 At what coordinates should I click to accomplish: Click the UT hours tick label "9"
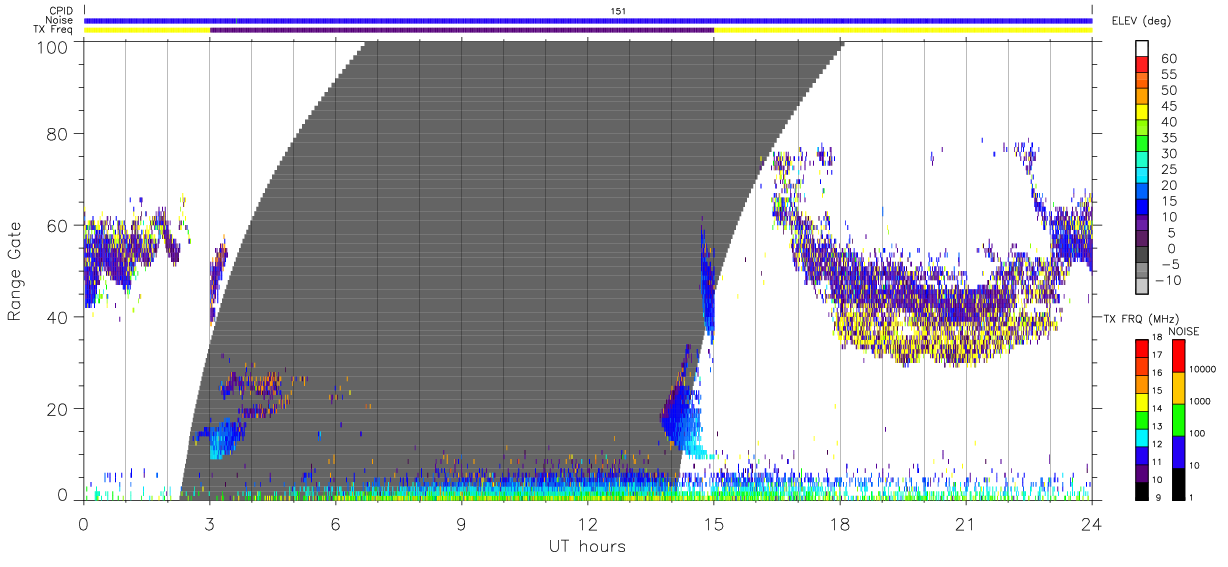(x=461, y=524)
